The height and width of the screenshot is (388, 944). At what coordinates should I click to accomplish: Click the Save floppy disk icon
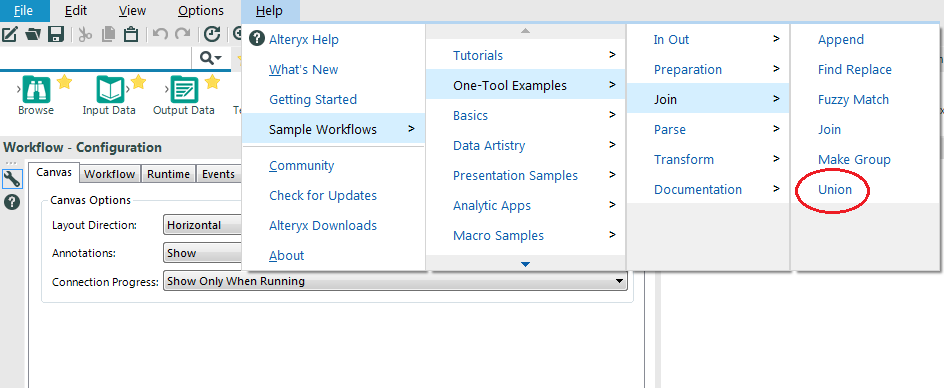pyautogui.click(x=56, y=34)
